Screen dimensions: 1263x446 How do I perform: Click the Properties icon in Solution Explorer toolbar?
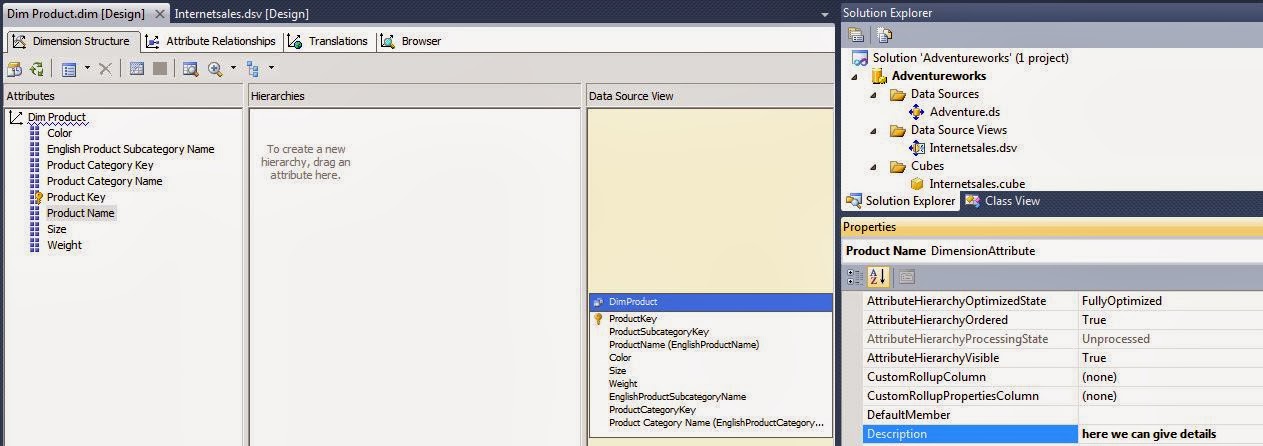pyautogui.click(x=856, y=35)
